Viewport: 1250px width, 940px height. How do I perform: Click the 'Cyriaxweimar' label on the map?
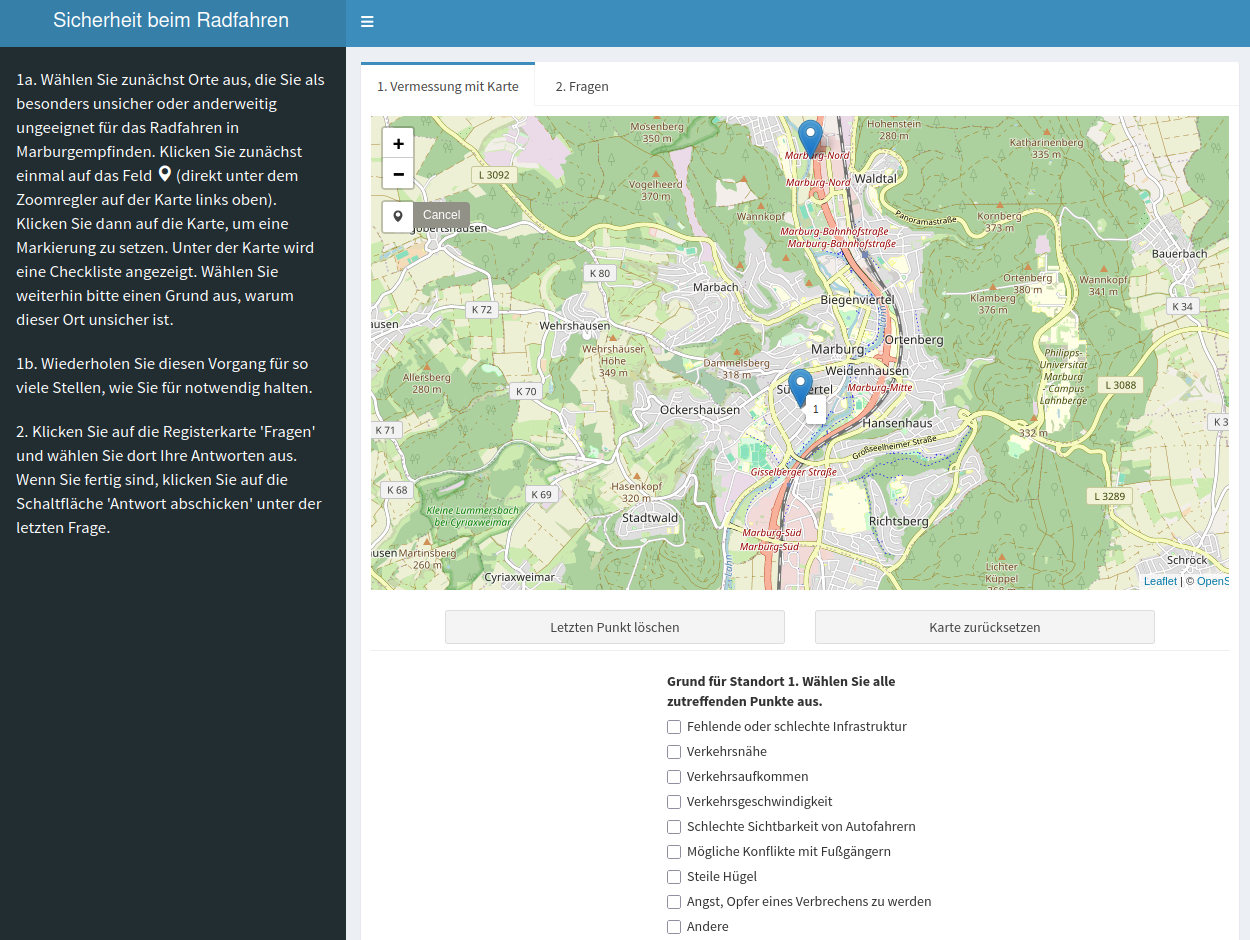click(x=519, y=577)
